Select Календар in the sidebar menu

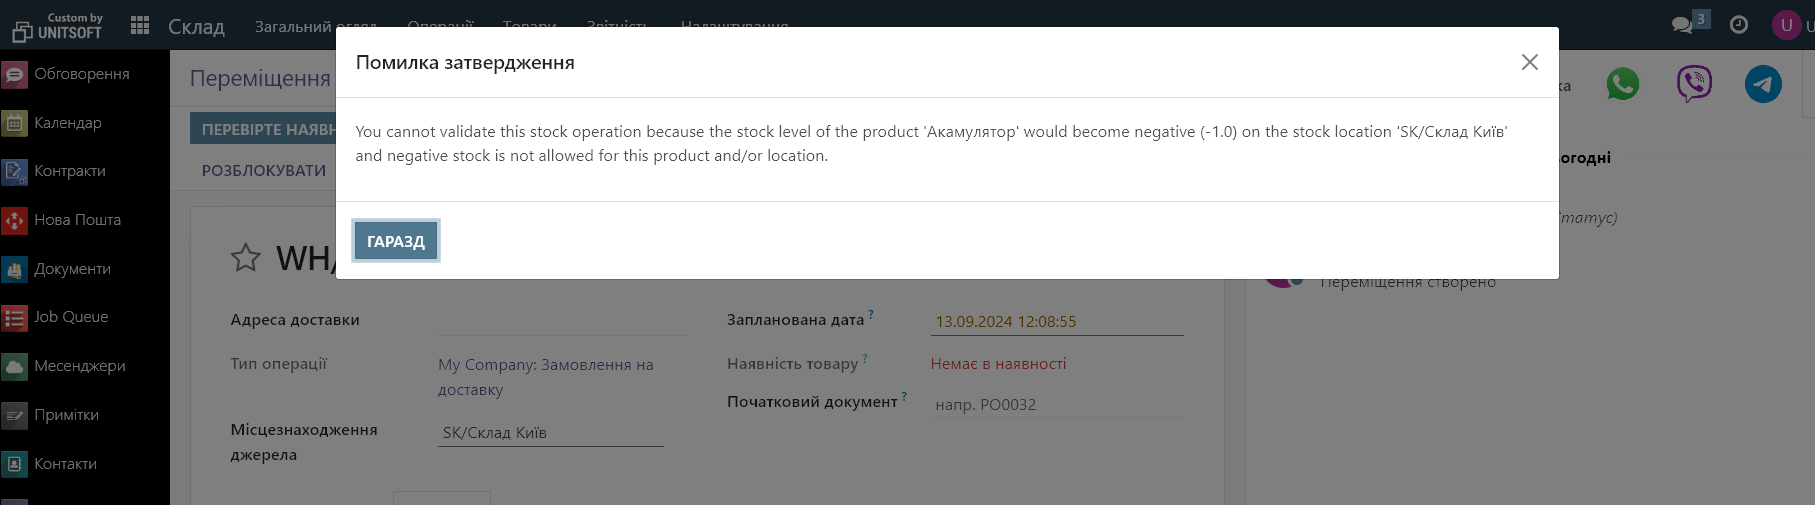(x=67, y=123)
